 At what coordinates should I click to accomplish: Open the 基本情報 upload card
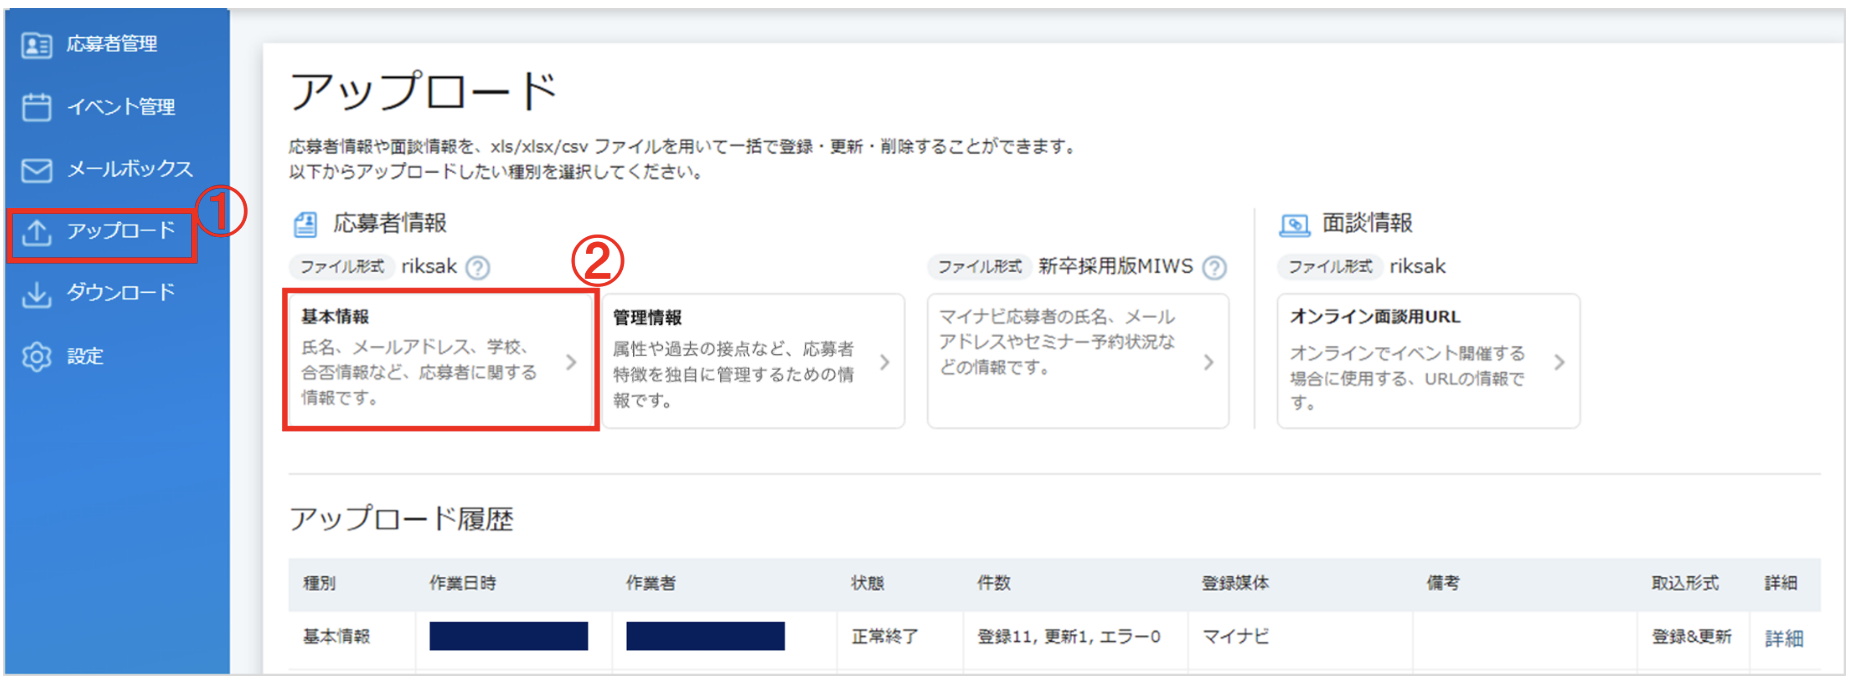tap(440, 361)
